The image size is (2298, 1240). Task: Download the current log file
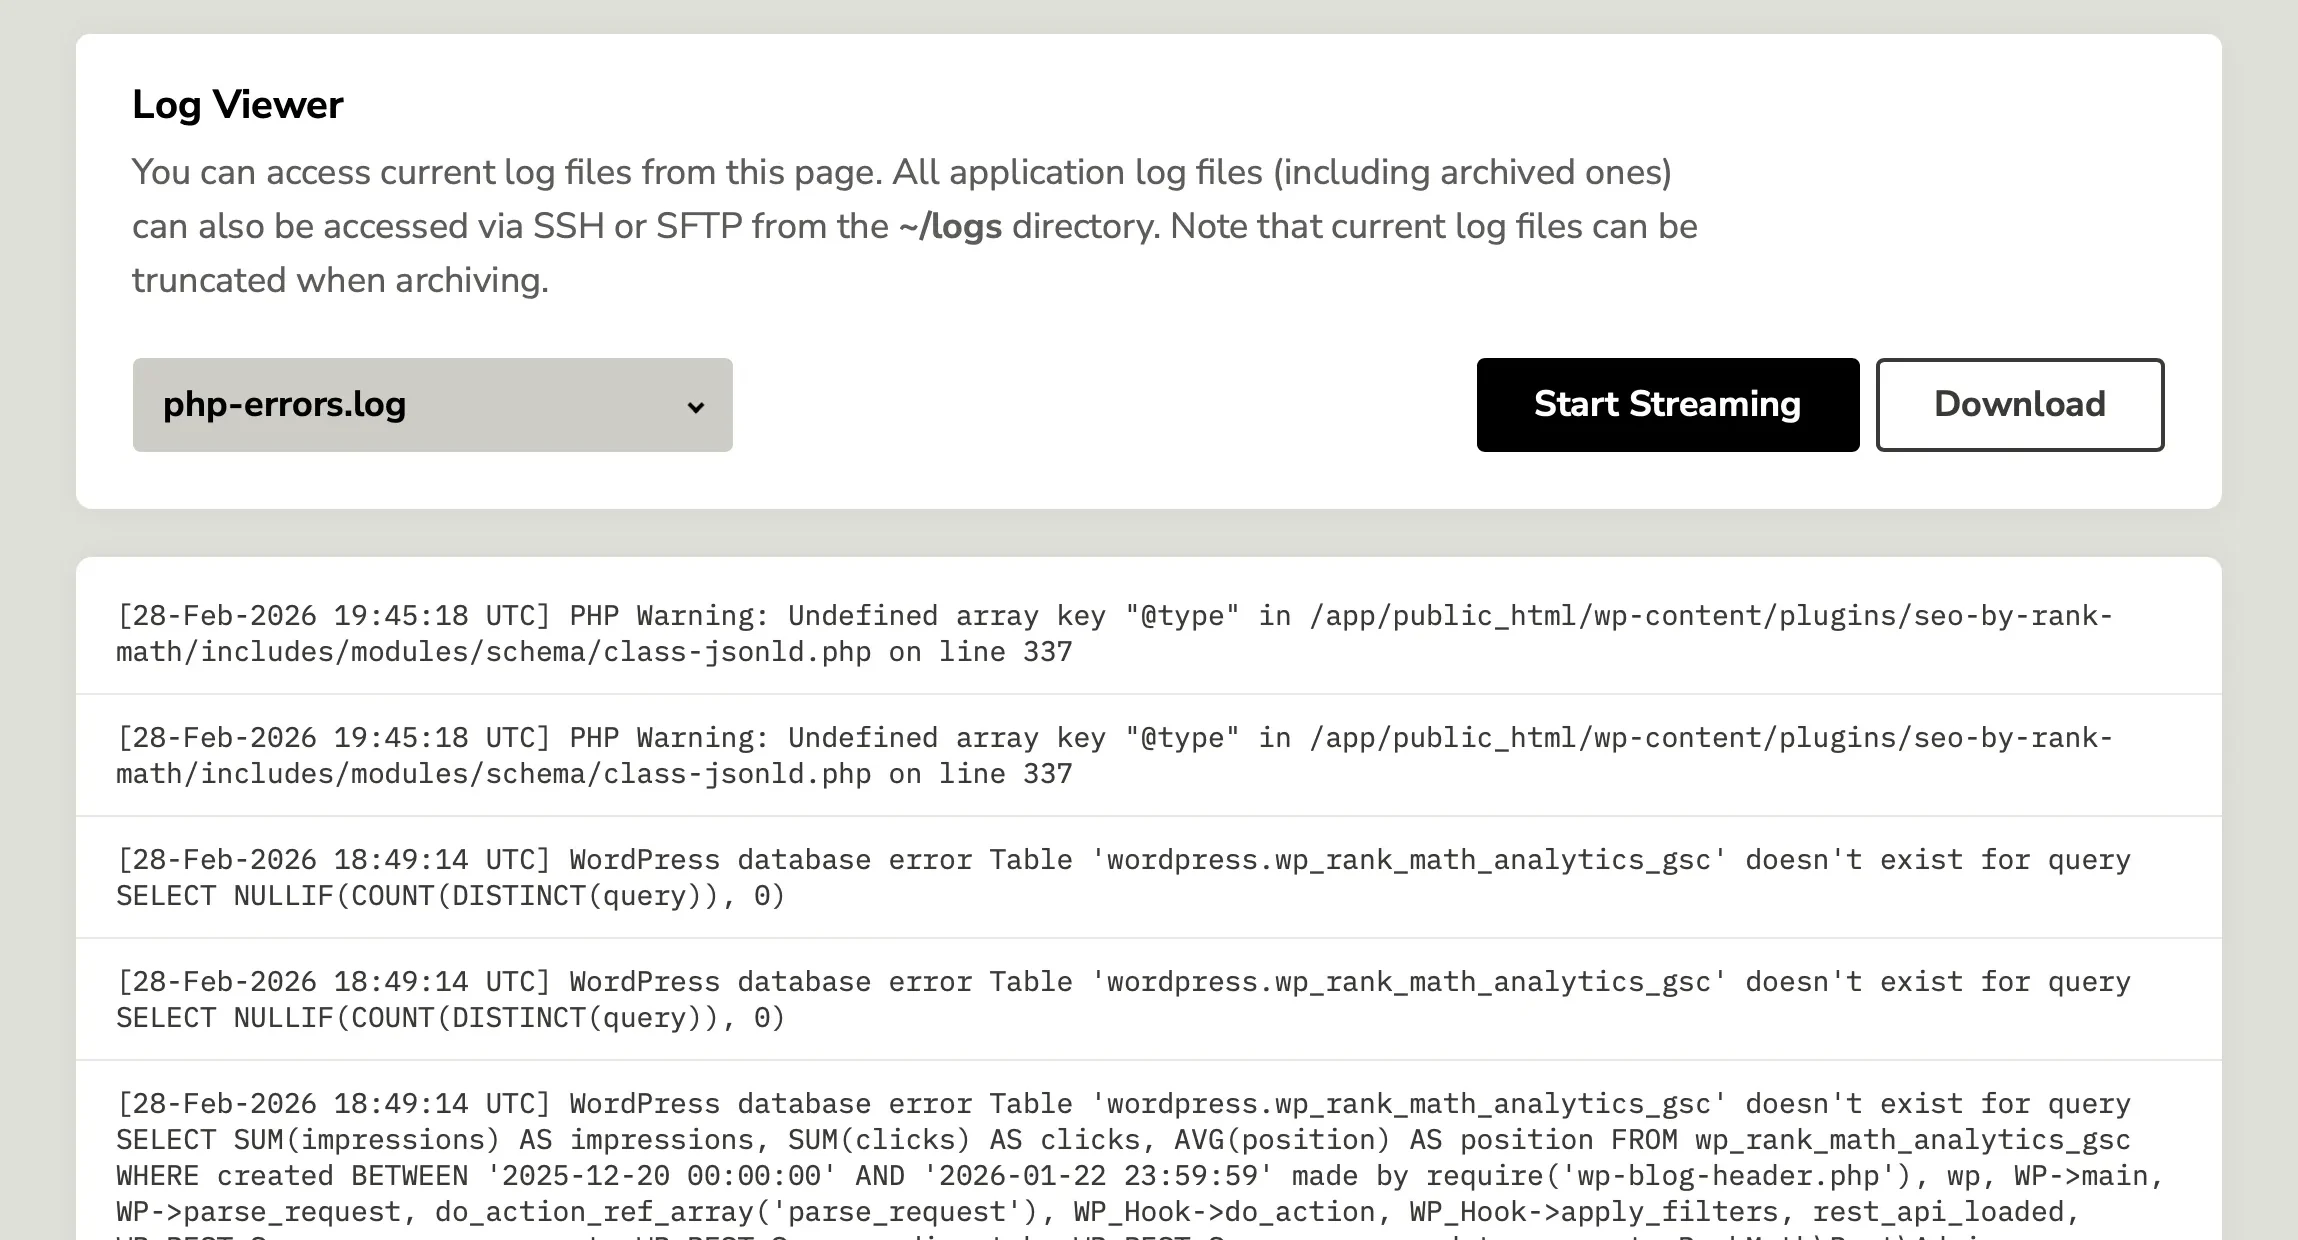tap(2020, 405)
